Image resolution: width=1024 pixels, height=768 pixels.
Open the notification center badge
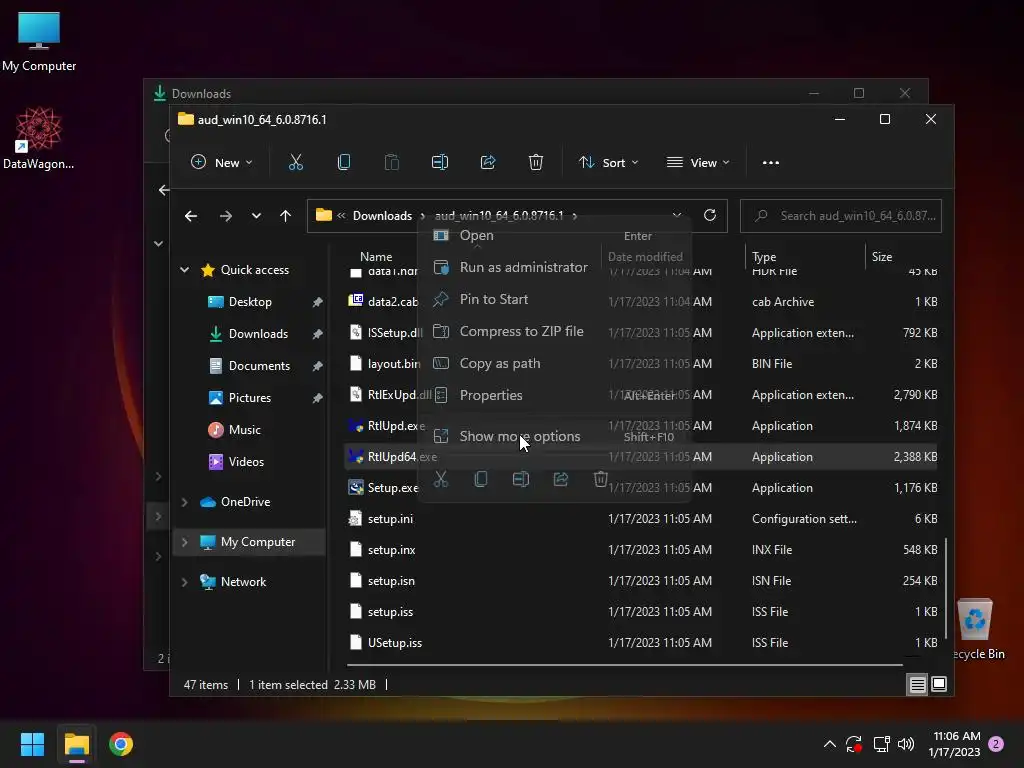tap(996, 744)
